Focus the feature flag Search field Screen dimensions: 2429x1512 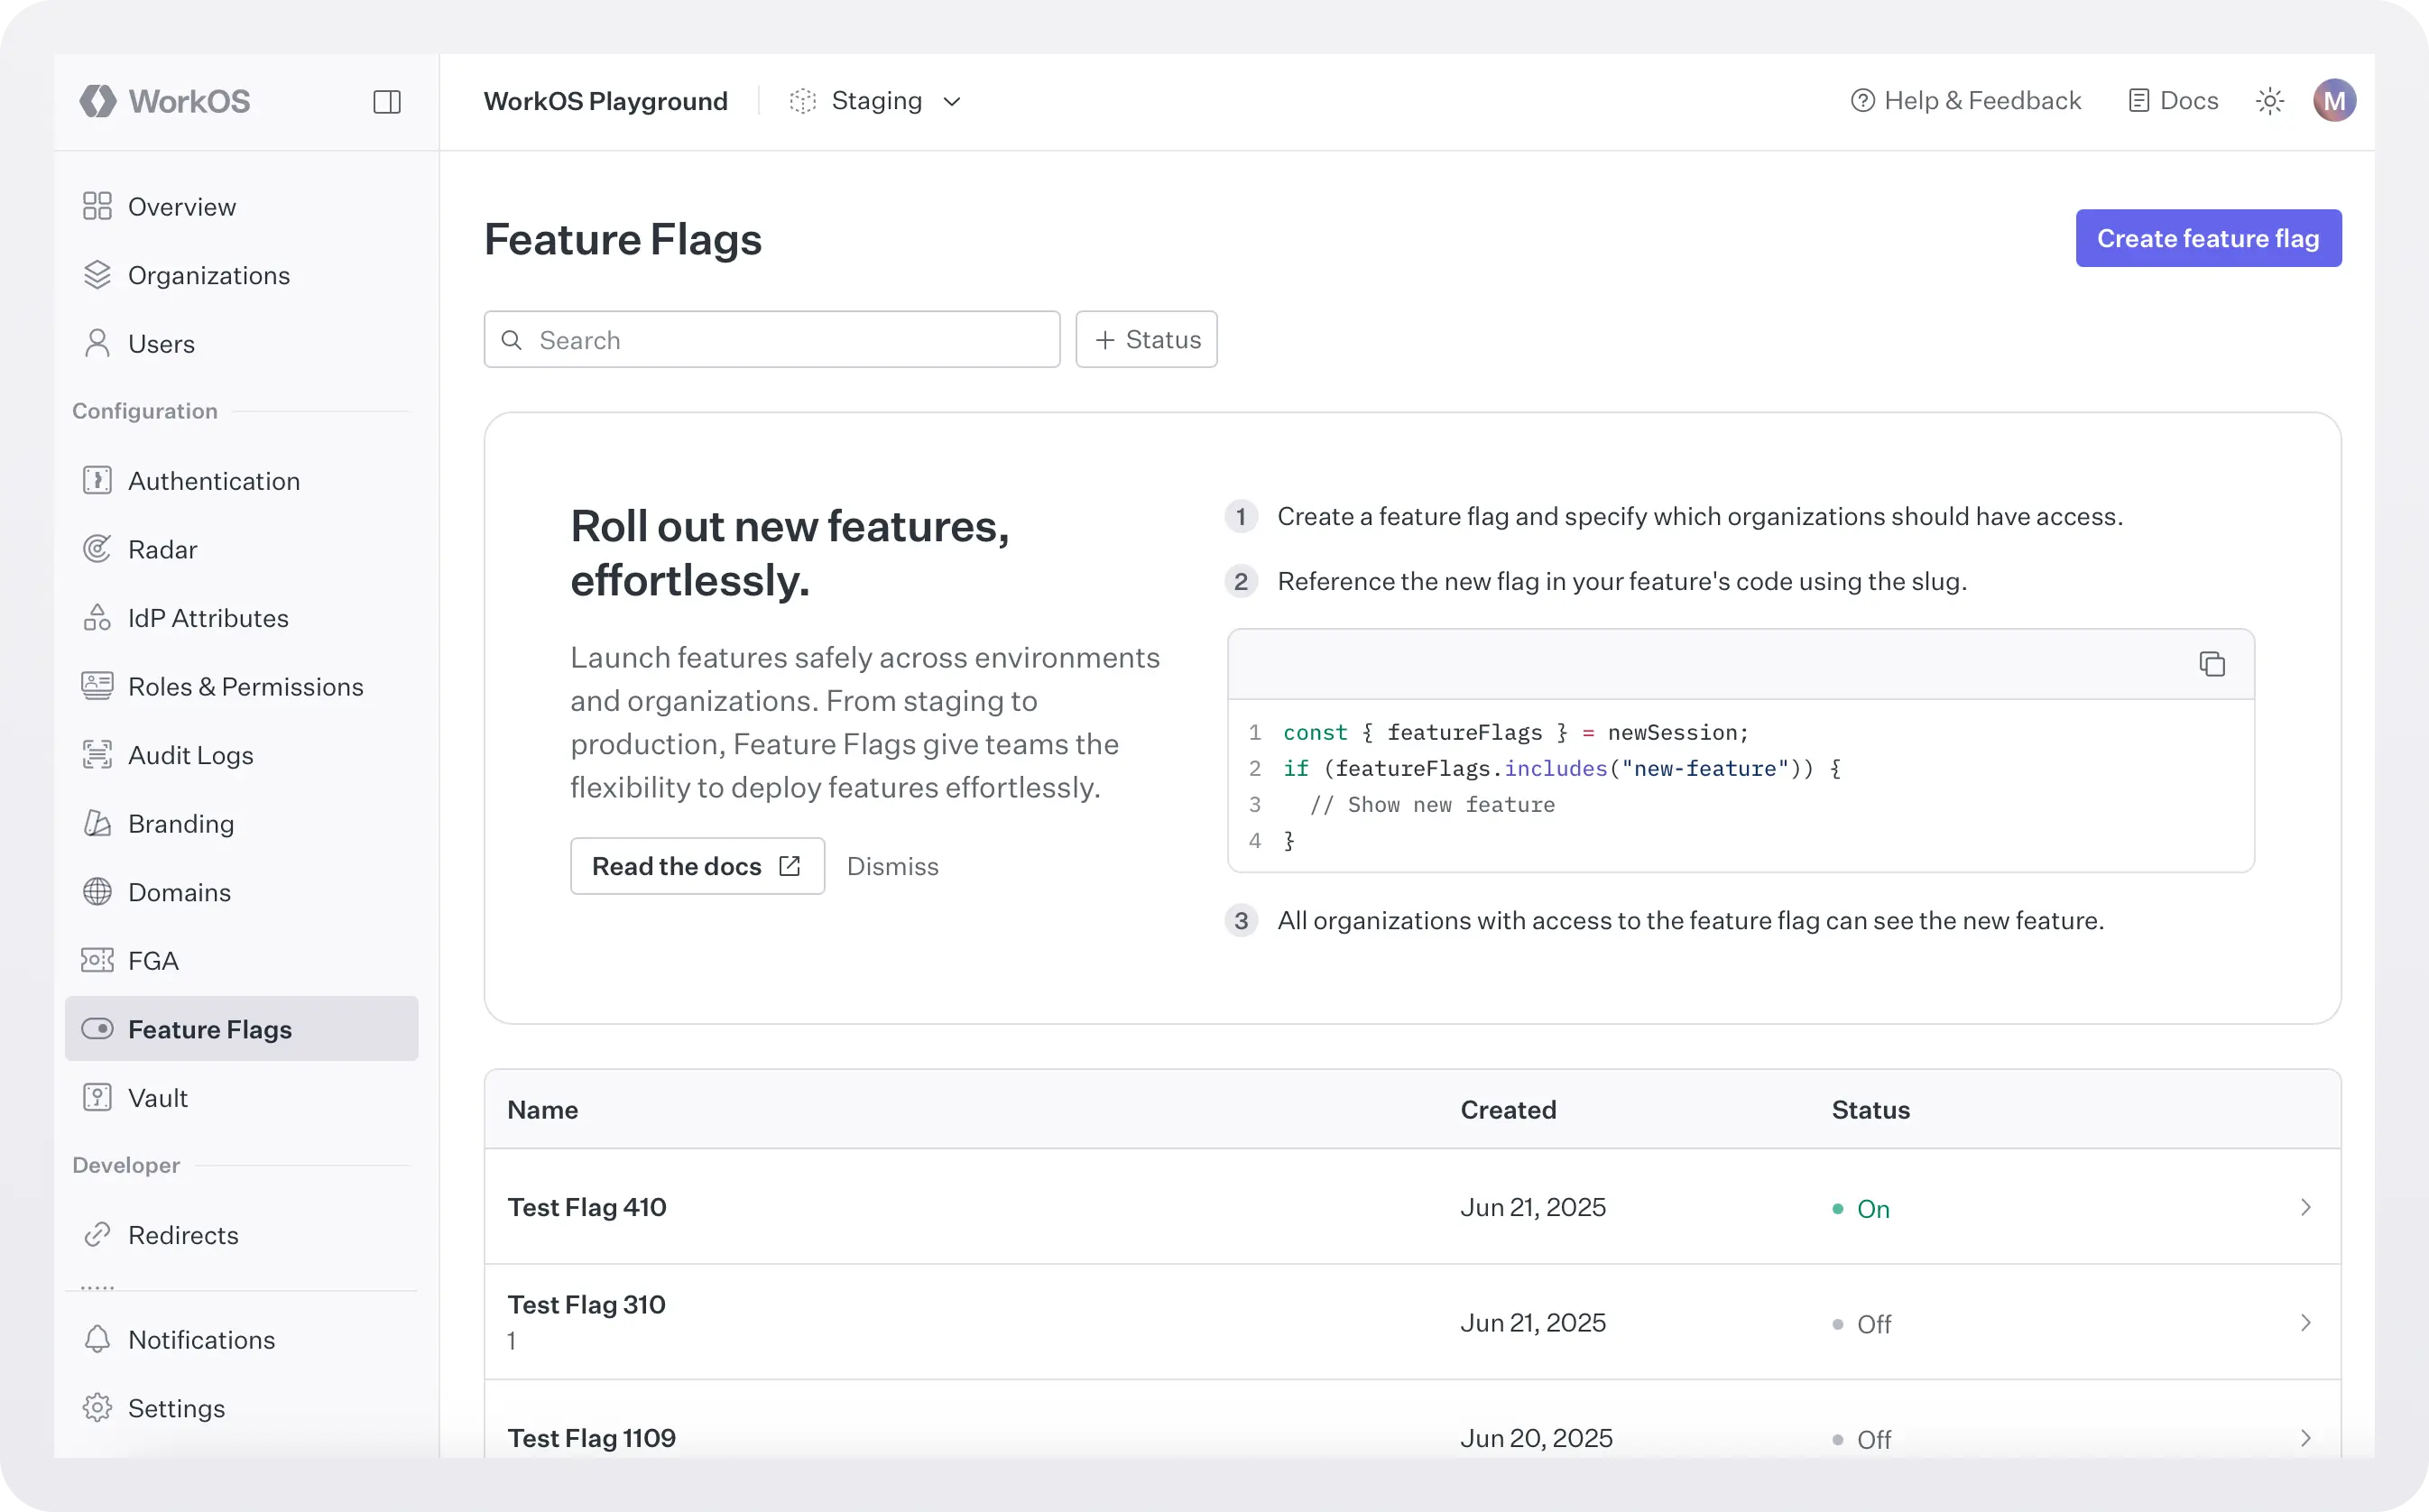click(771, 340)
